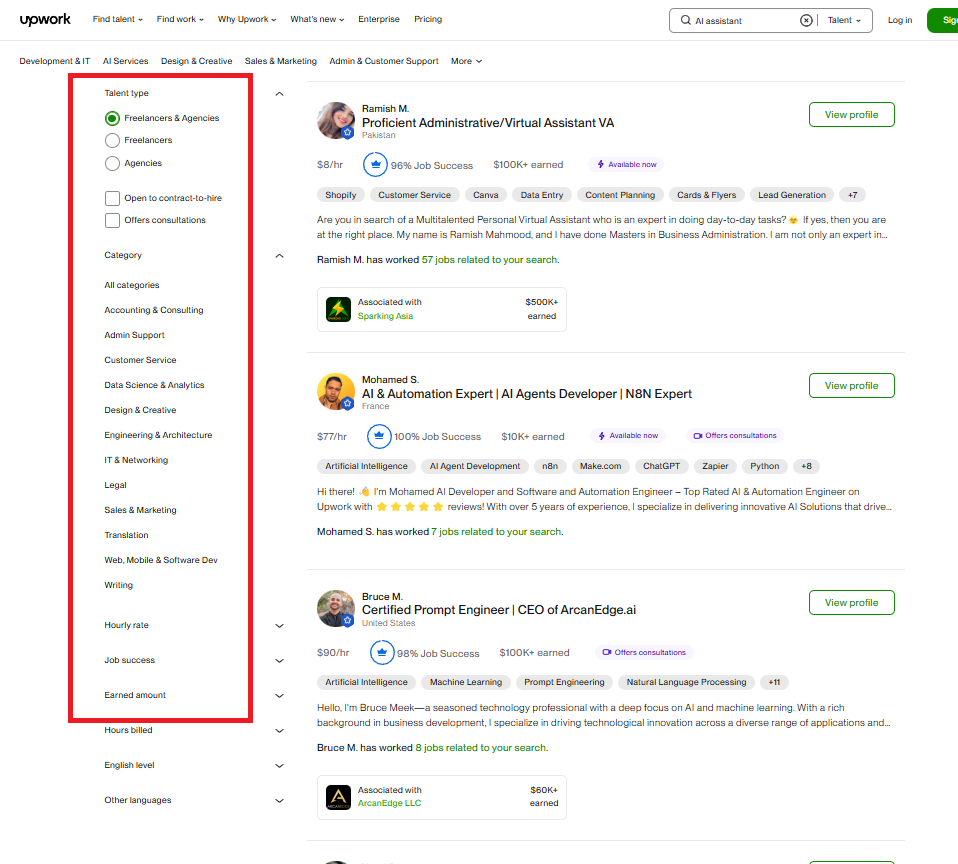Viewport: 958px width, 864px height.
Task: Clear the AI assistant search text
Action: point(806,20)
